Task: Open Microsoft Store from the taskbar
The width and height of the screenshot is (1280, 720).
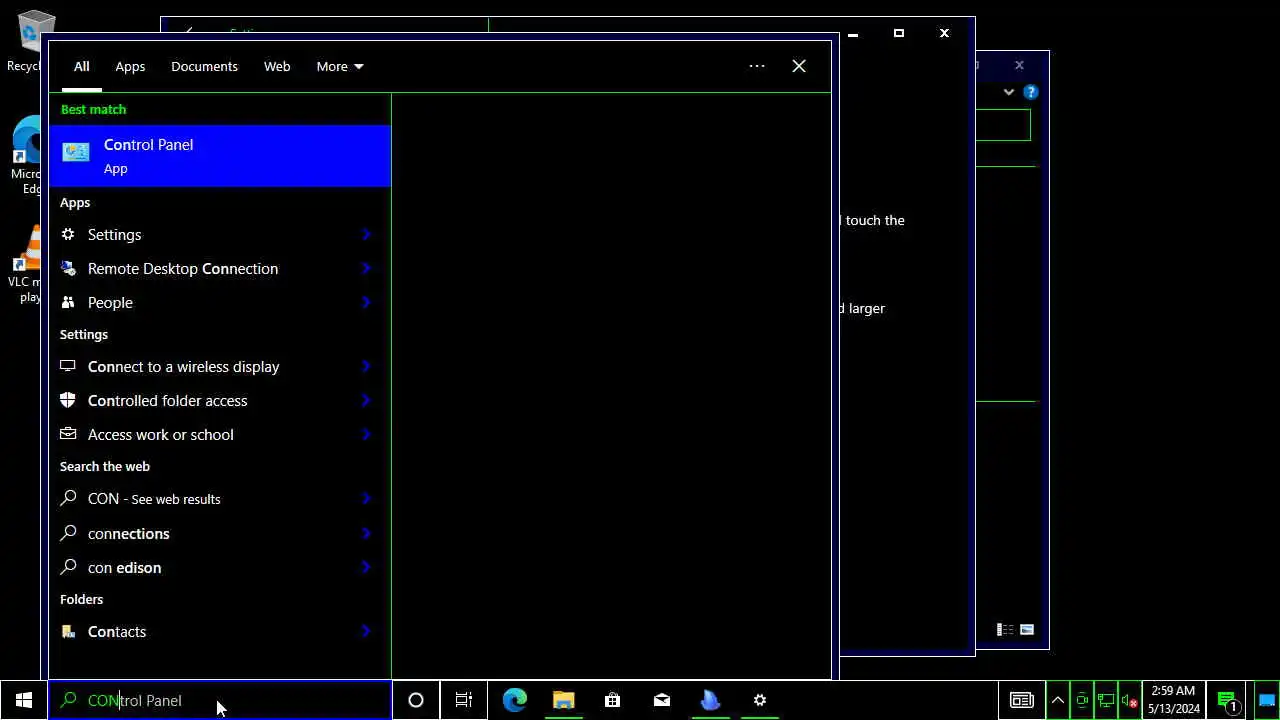Action: tap(612, 700)
